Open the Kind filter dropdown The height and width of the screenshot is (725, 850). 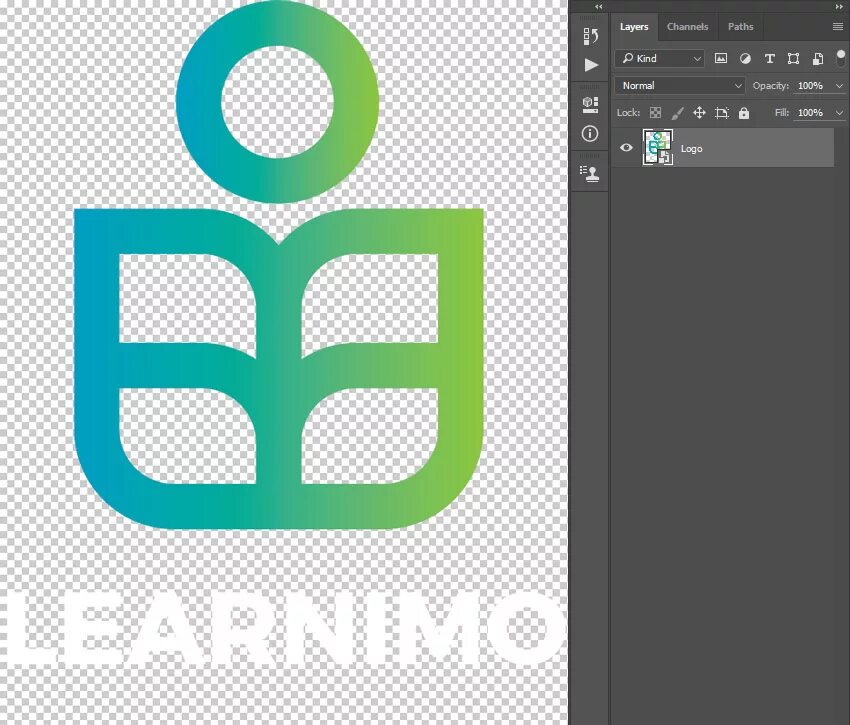pos(660,59)
